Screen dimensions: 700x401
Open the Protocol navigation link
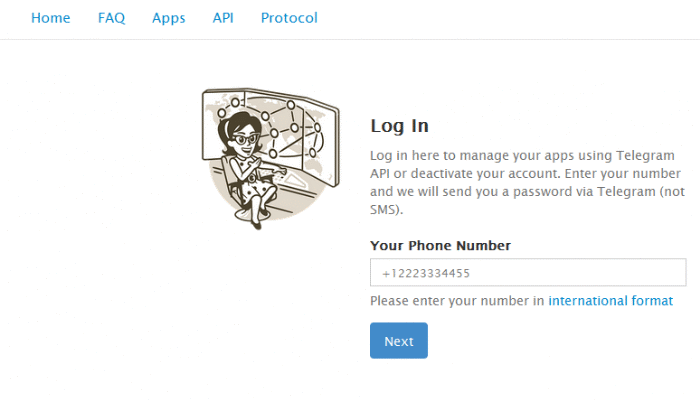click(x=289, y=18)
